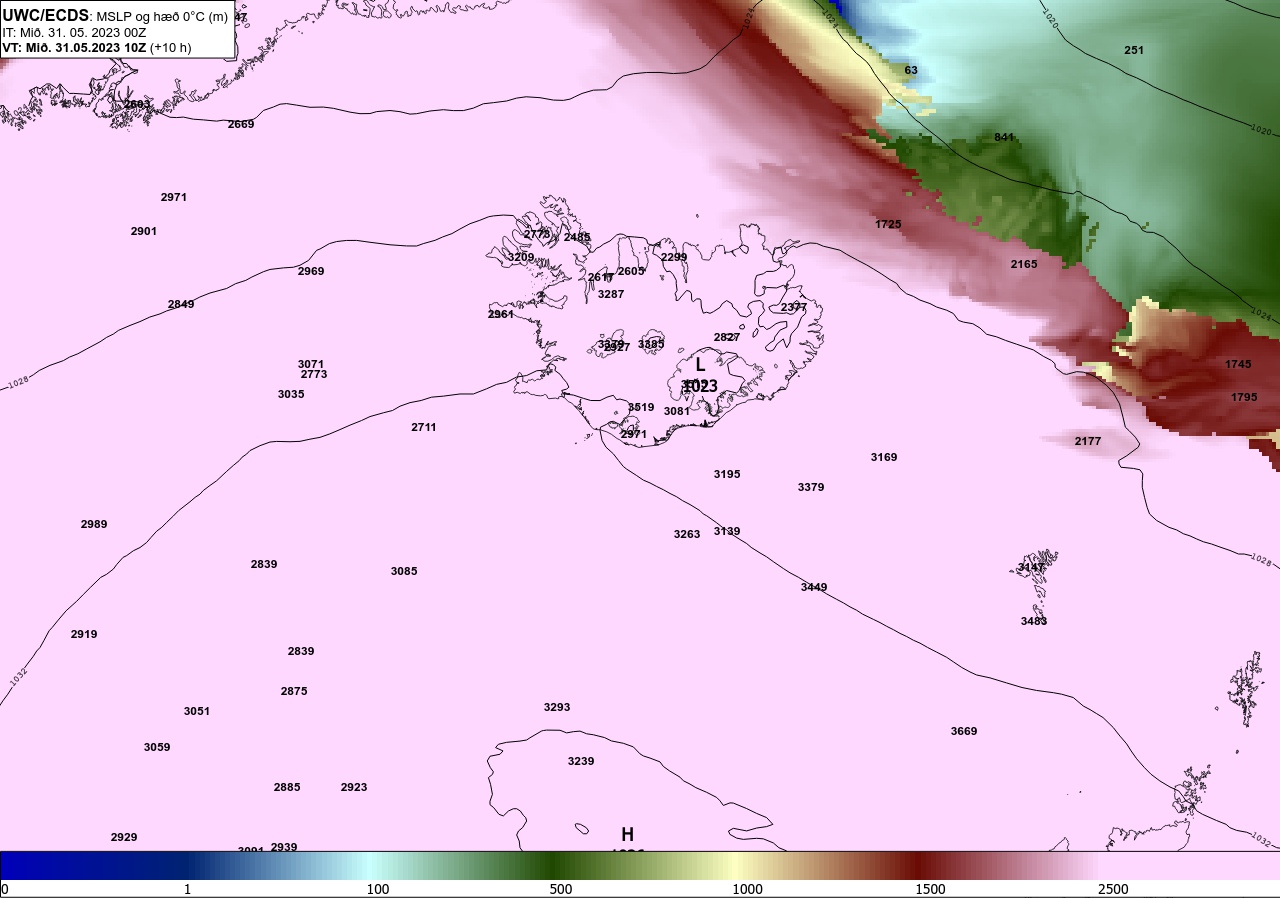The height and width of the screenshot is (898, 1280).
Task: Click the 2969 height value
Action: coord(311,271)
